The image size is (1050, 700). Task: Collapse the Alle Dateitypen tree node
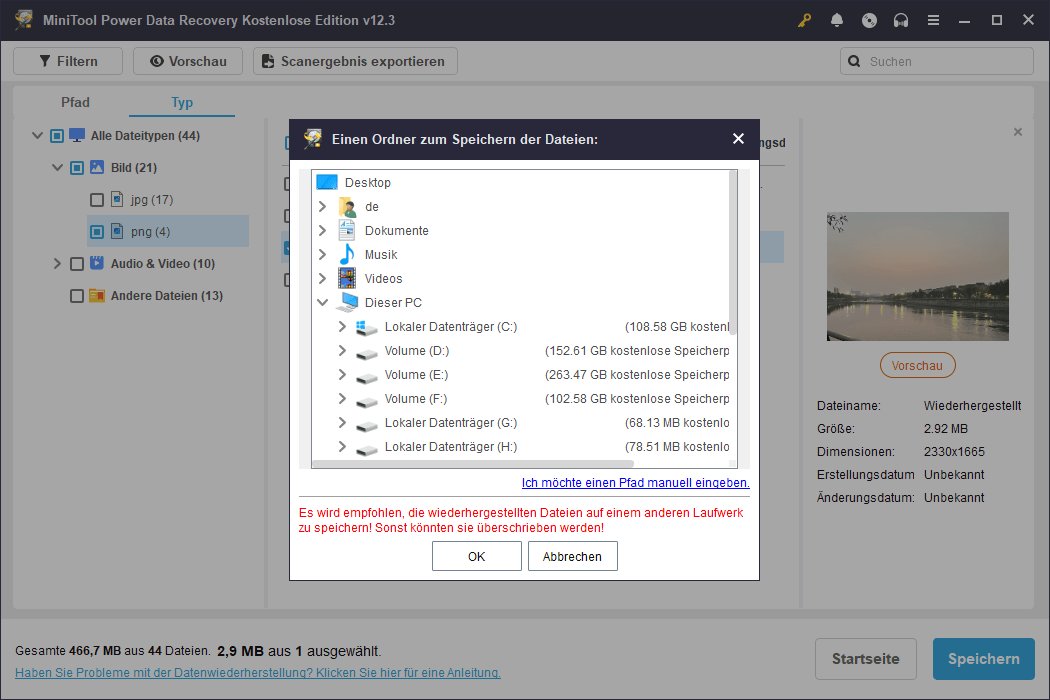click(x=38, y=135)
